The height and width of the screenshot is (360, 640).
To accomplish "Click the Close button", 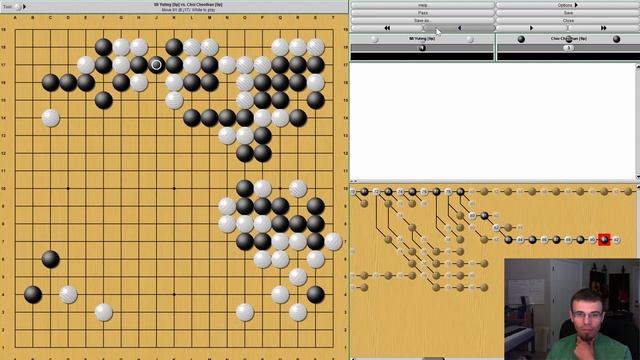I will coord(568,20).
